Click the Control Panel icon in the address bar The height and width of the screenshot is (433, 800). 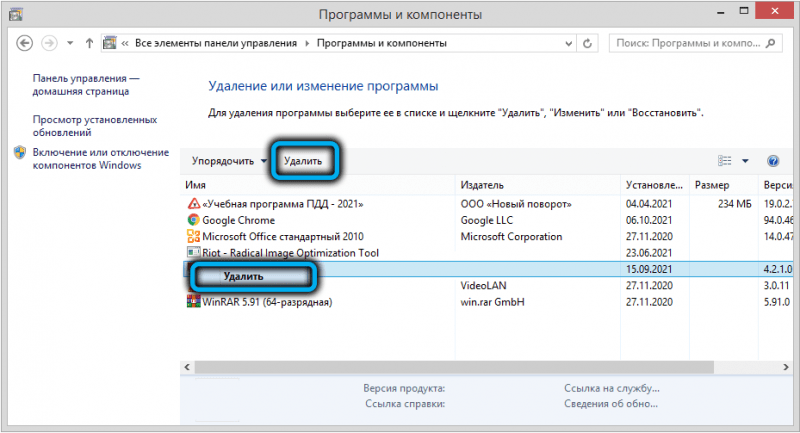tap(110, 43)
